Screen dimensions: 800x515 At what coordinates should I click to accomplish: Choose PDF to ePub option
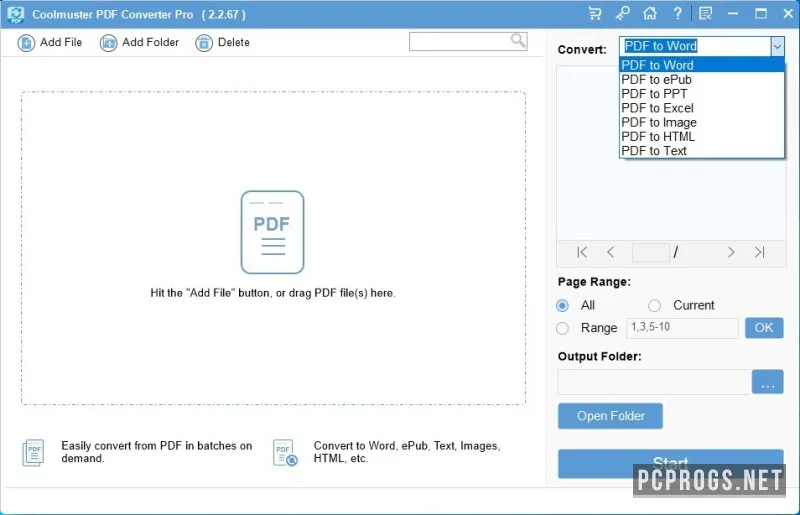(702, 79)
